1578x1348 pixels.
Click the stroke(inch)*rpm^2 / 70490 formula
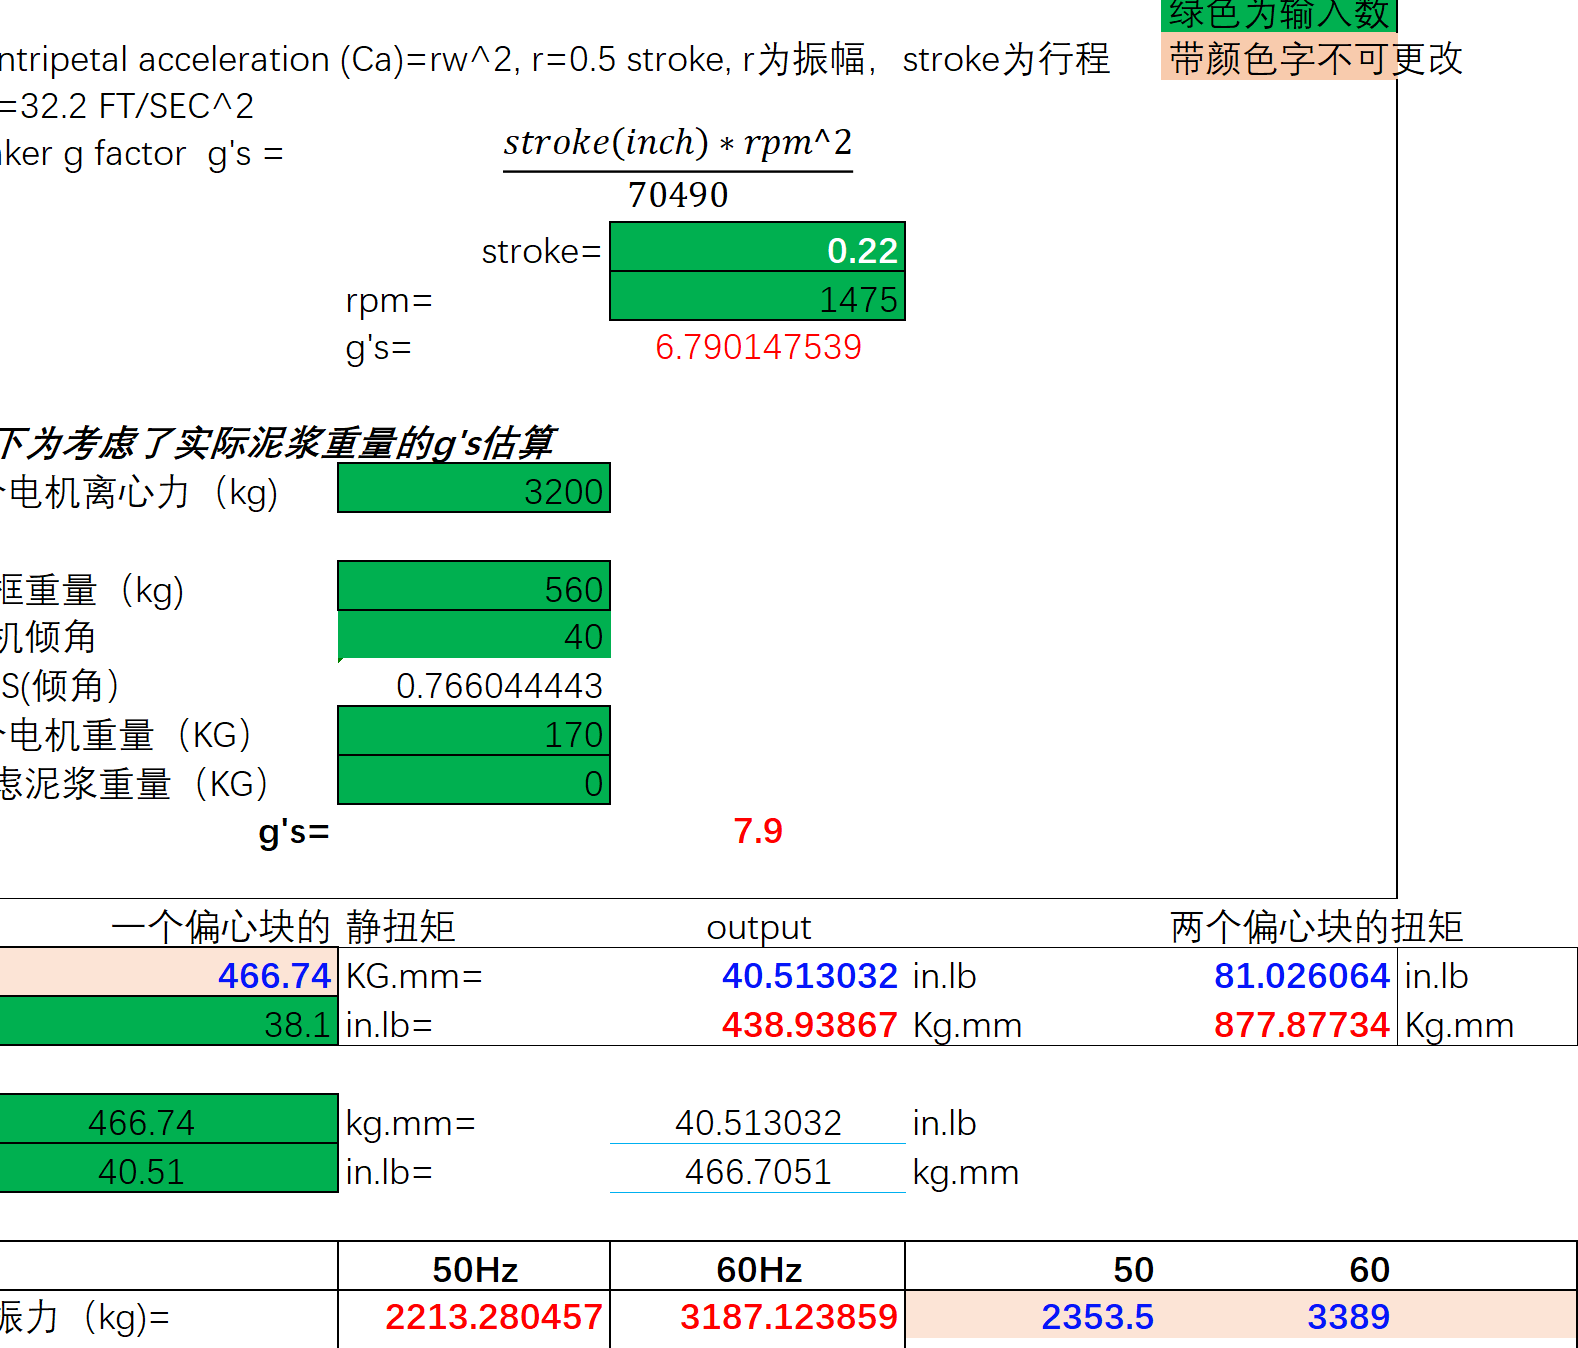pyautogui.click(x=678, y=168)
